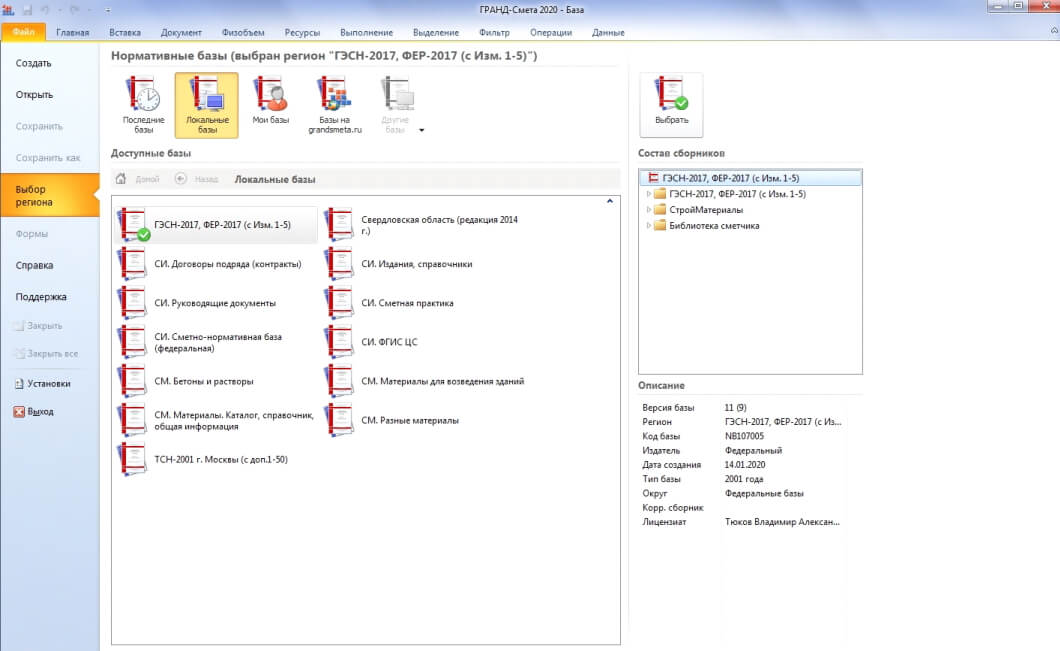Collapse the ribbon with the top-right chevron
The width and height of the screenshot is (1060, 651).
pos(1054,31)
